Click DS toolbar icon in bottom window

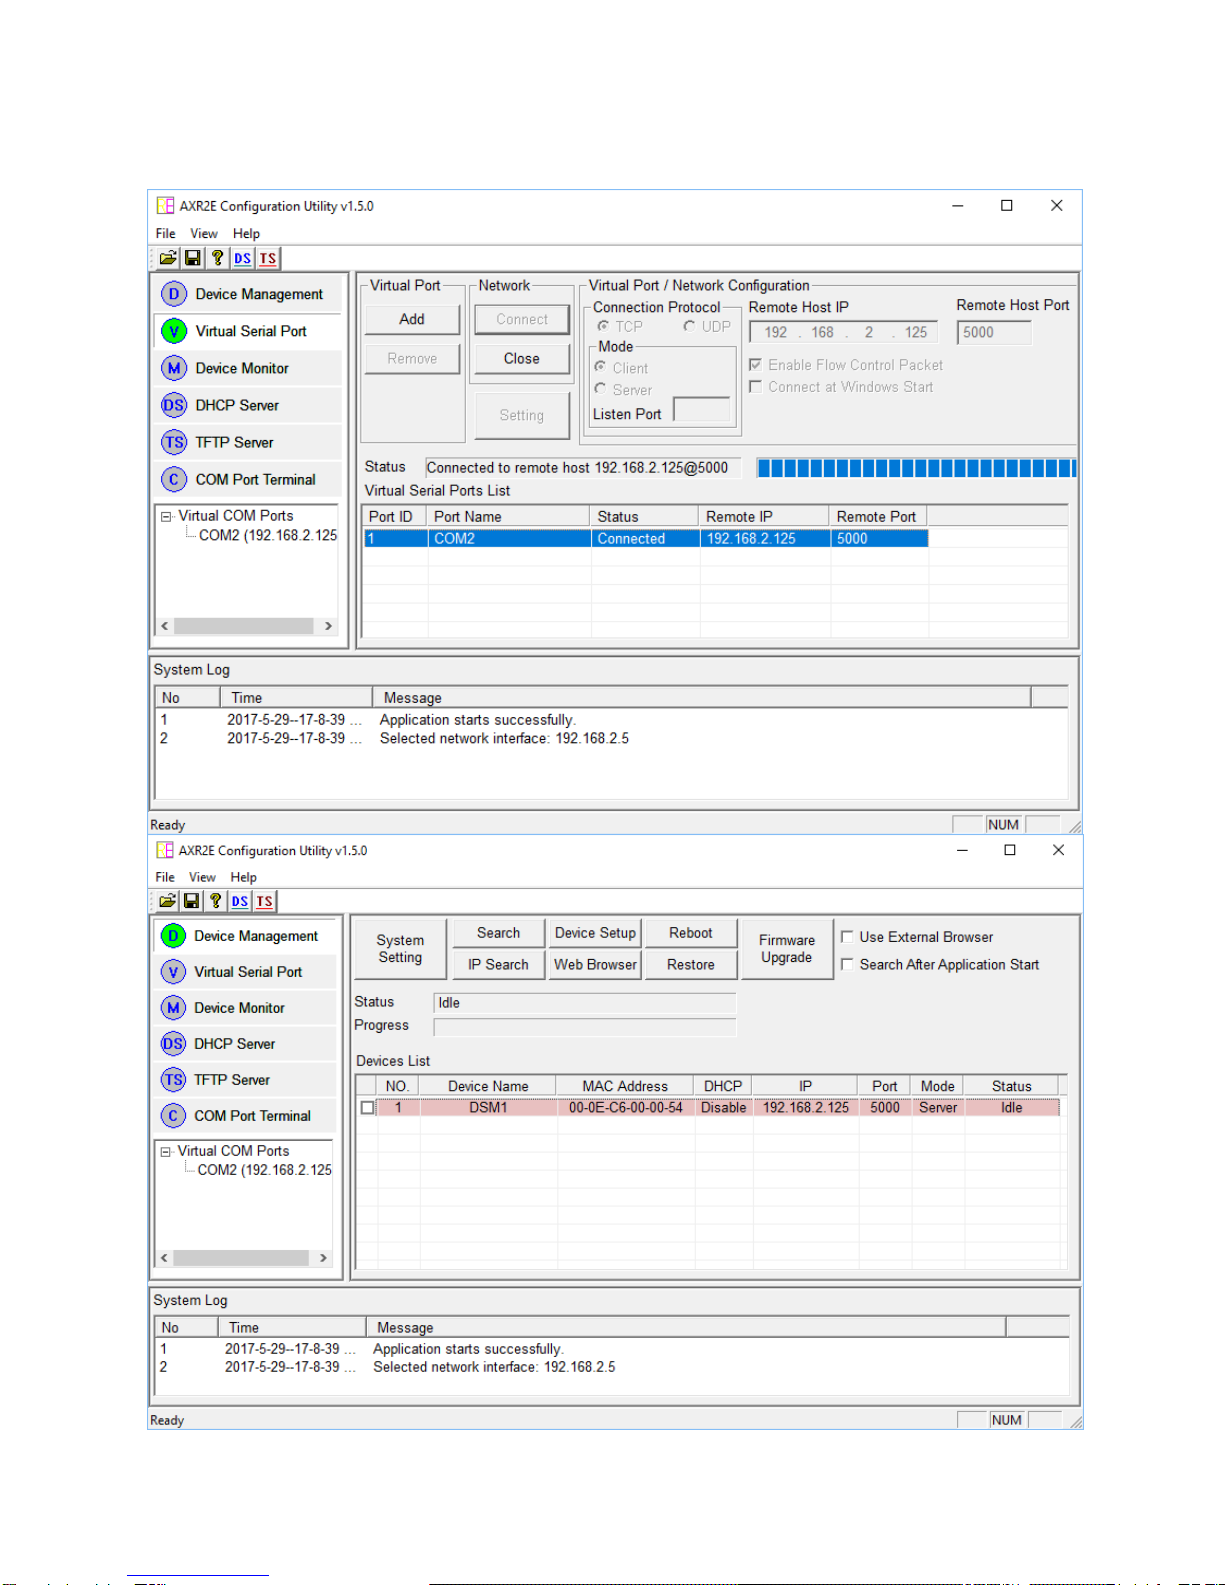[240, 901]
